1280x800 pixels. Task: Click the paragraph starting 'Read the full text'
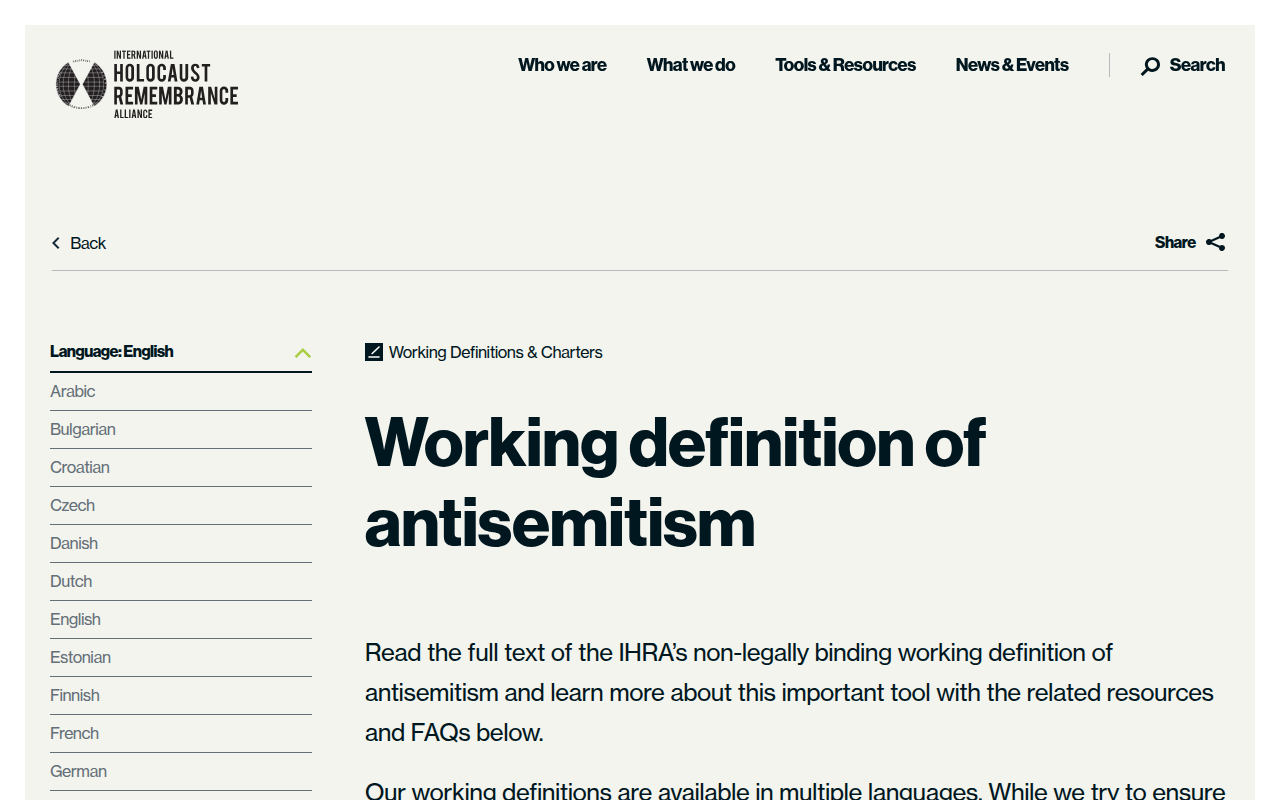point(789,692)
